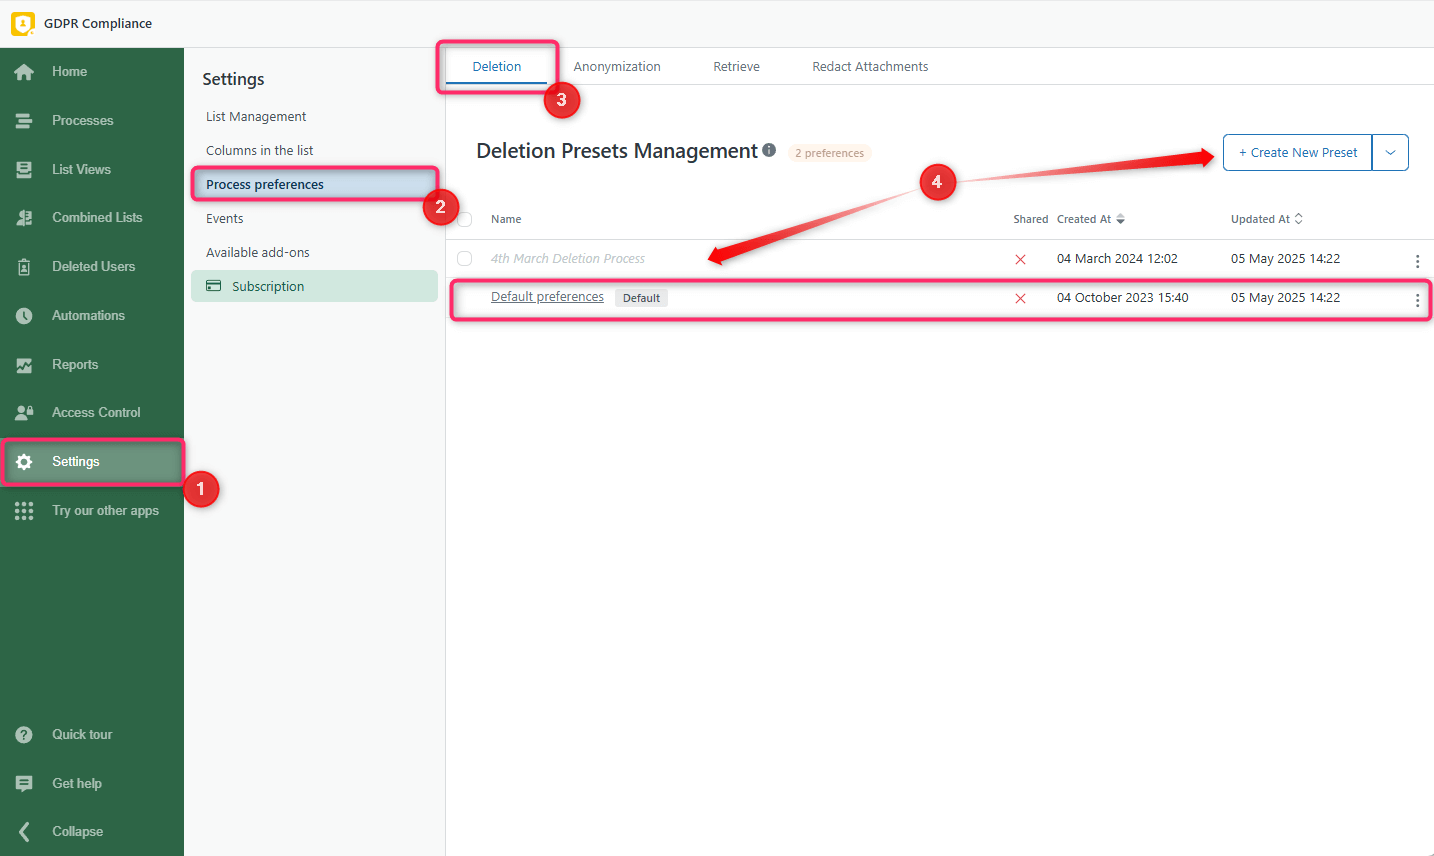Open the three-dot menu for Default preferences

(1417, 300)
